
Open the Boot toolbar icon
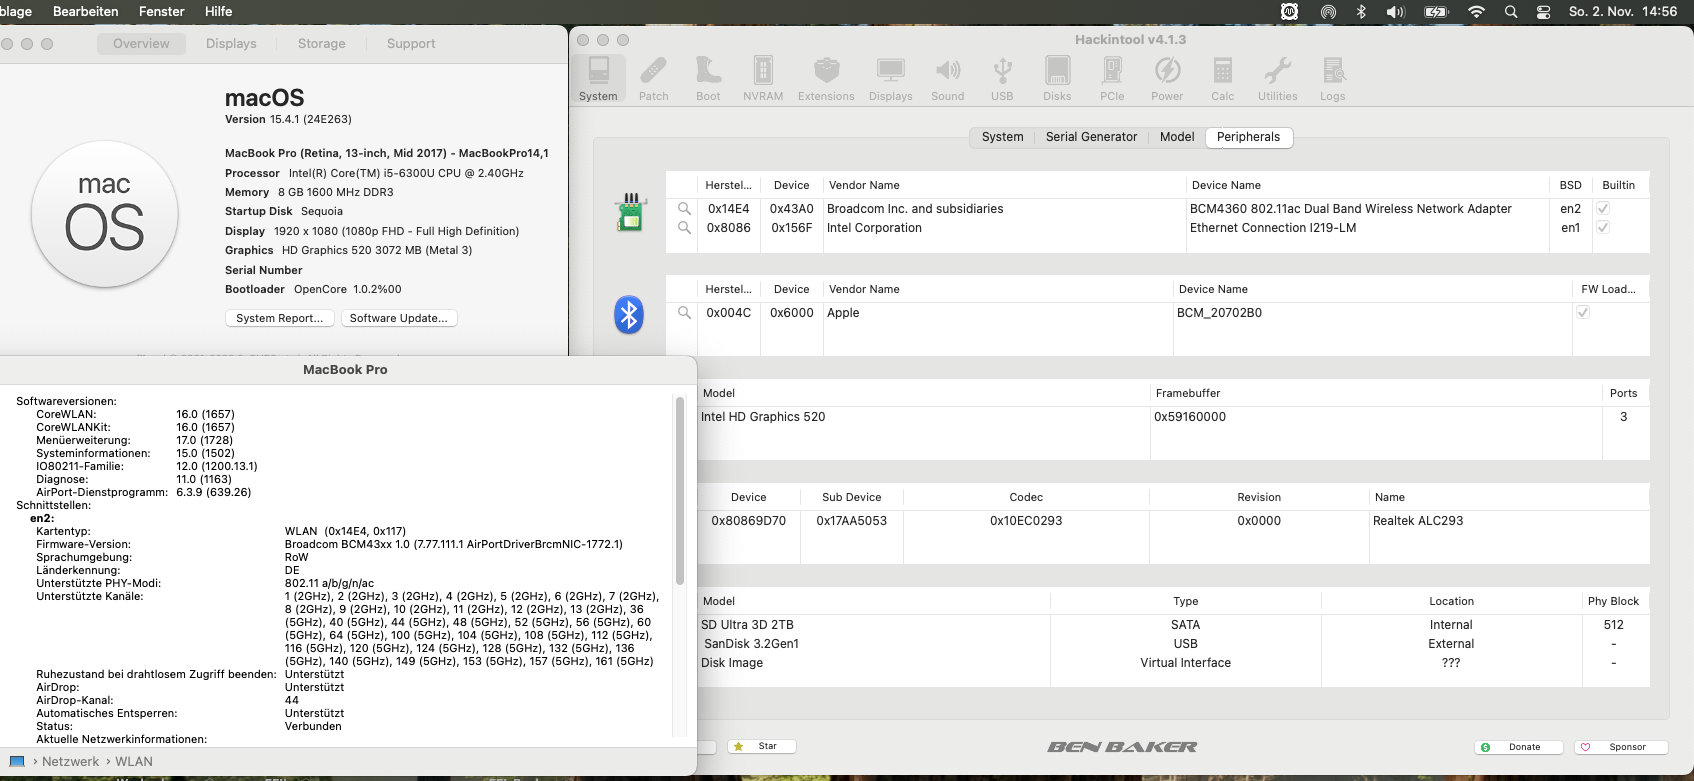coord(708,78)
